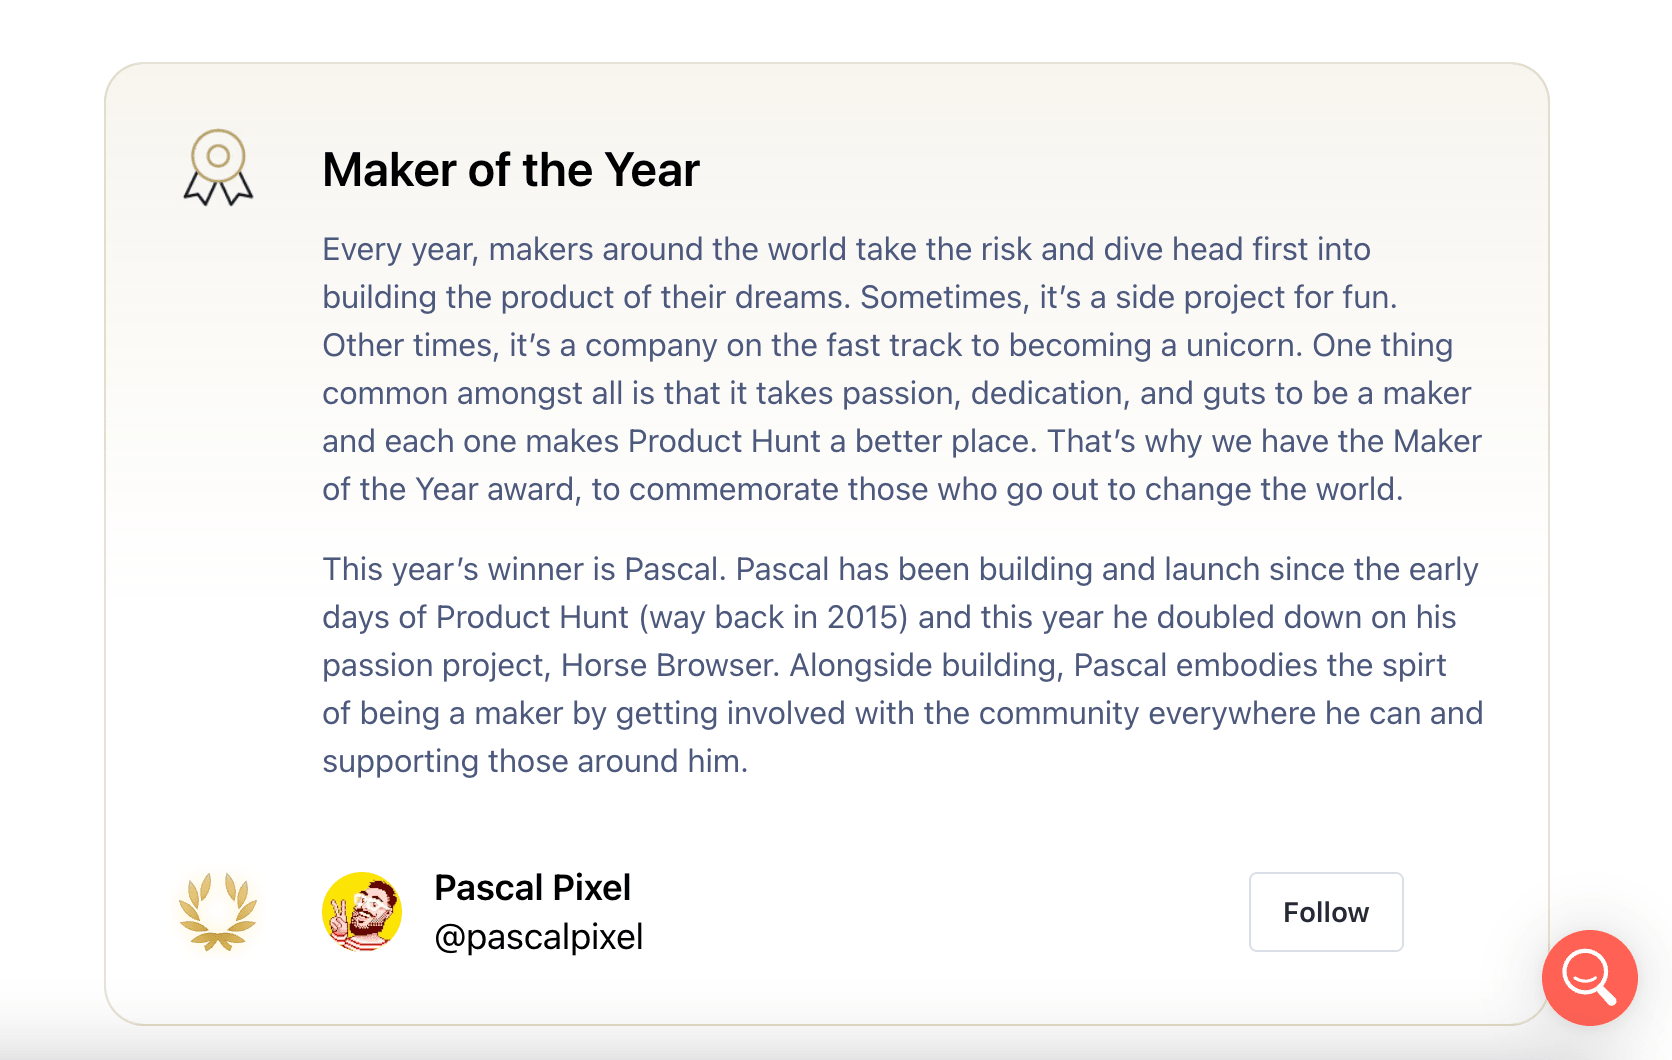Click Pascal Pixel's avatar picture
This screenshot has height=1060, width=1672.
[362, 911]
